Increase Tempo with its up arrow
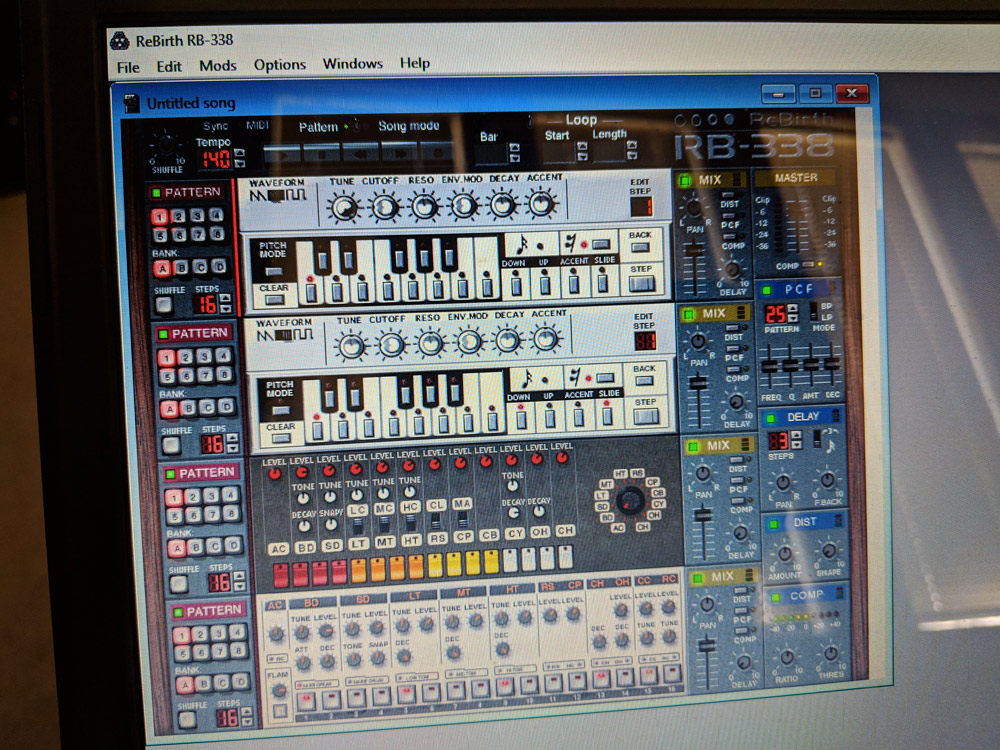1000x750 pixels. click(x=240, y=153)
